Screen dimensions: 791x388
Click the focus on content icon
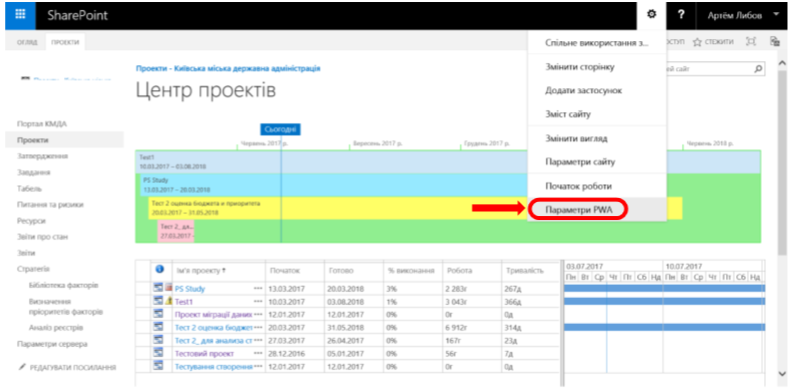pyautogui.click(x=751, y=42)
